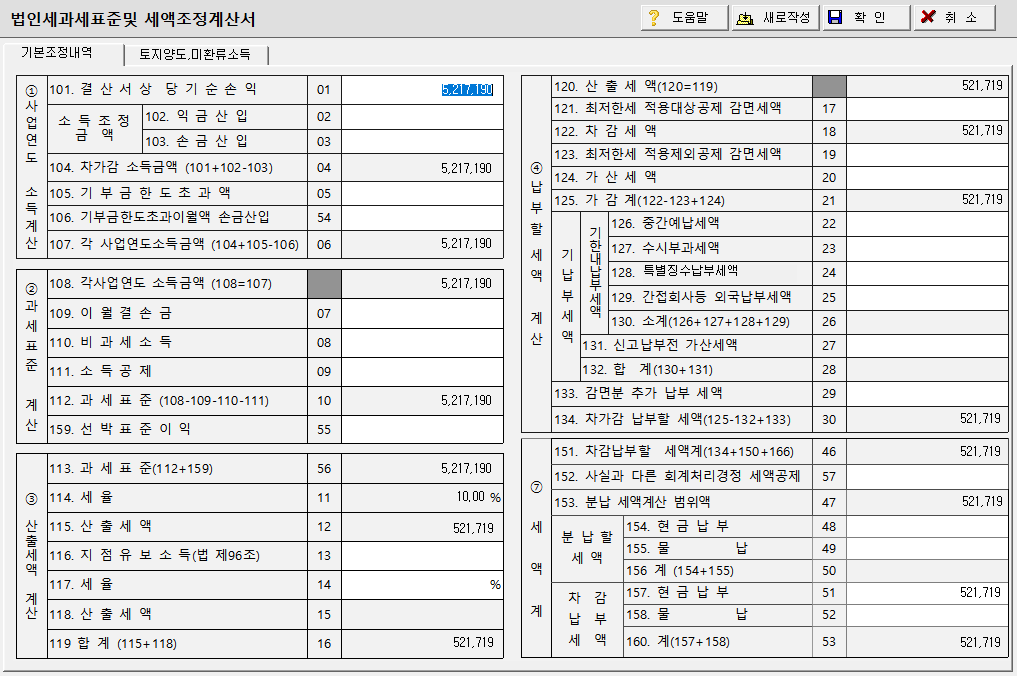This screenshot has width=1017, height=676.
Task: Click the 121 최저한세 적용대상공제 감면세액 field
Action: pos(927,108)
